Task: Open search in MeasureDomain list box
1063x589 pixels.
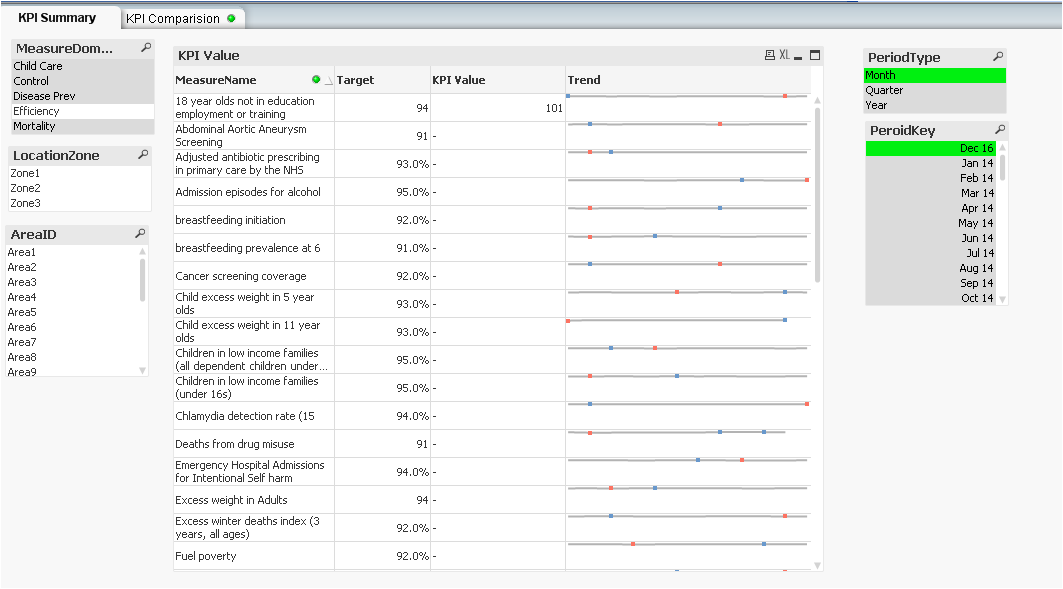Action: [146, 47]
